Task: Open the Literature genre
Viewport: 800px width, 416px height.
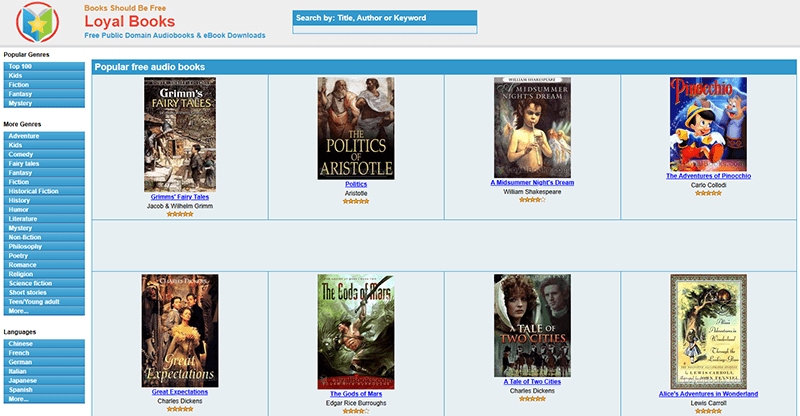Action: [44, 218]
